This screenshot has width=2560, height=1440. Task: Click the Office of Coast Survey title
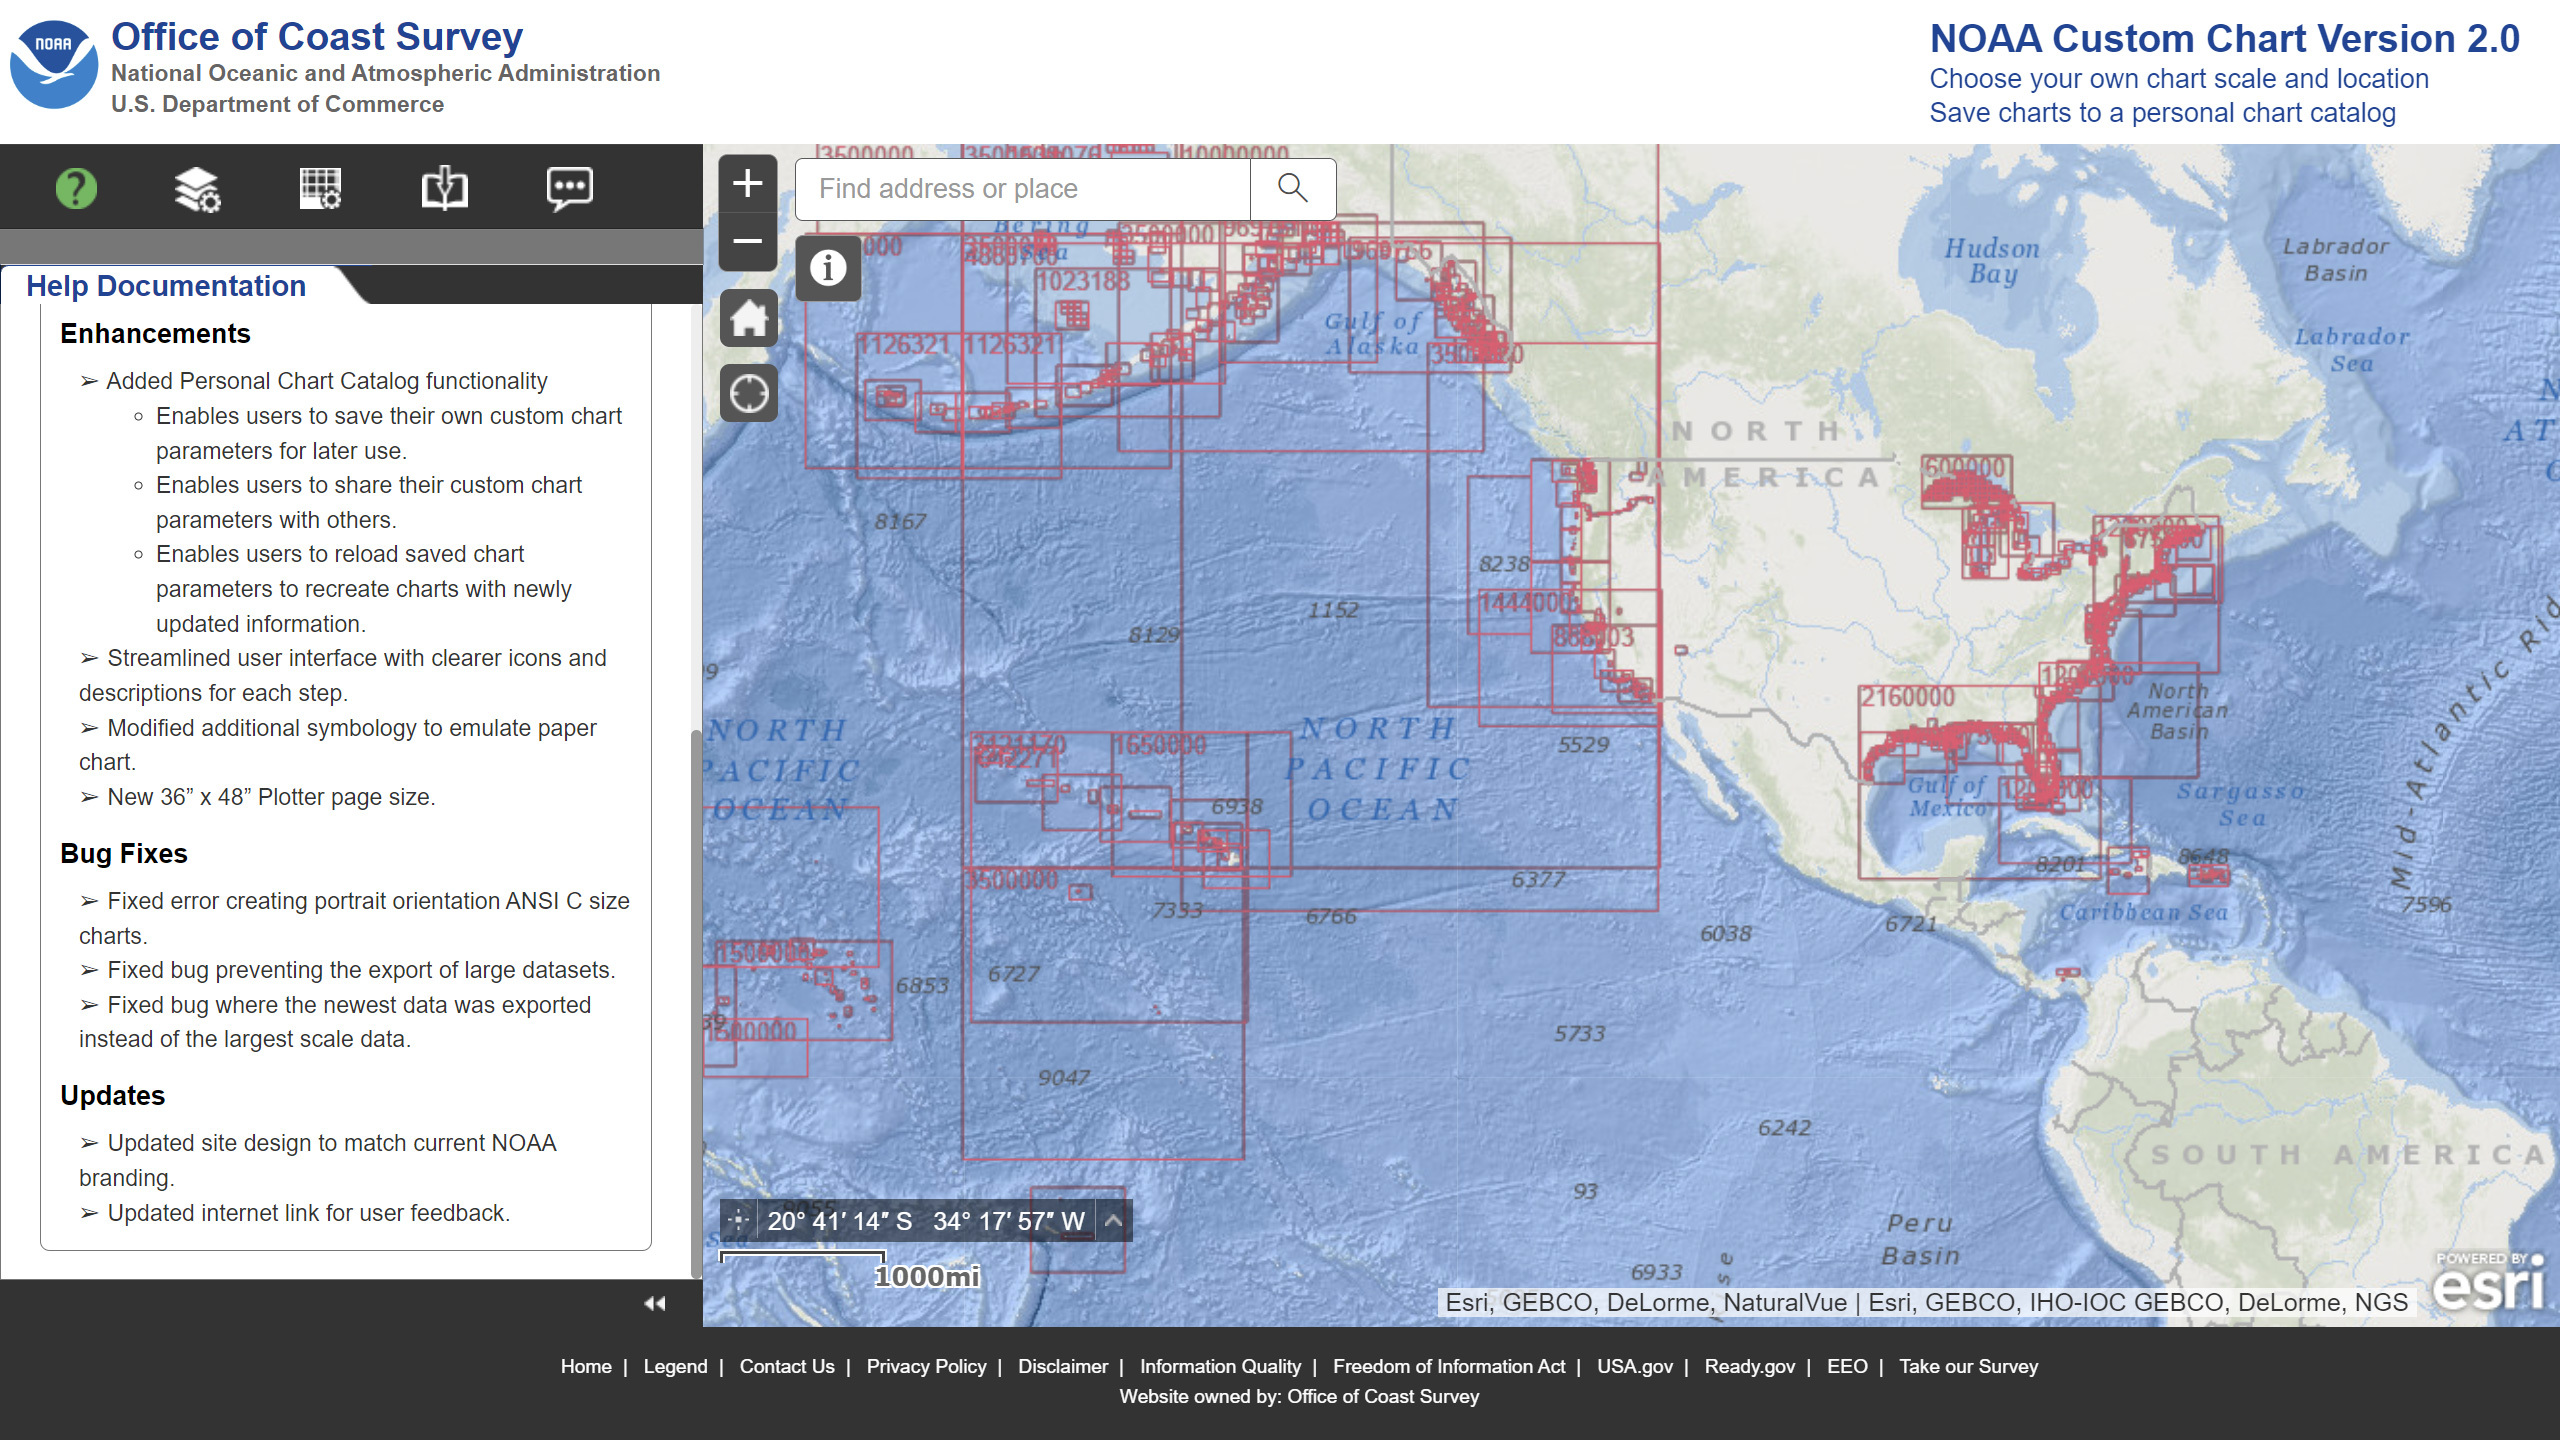[317, 37]
